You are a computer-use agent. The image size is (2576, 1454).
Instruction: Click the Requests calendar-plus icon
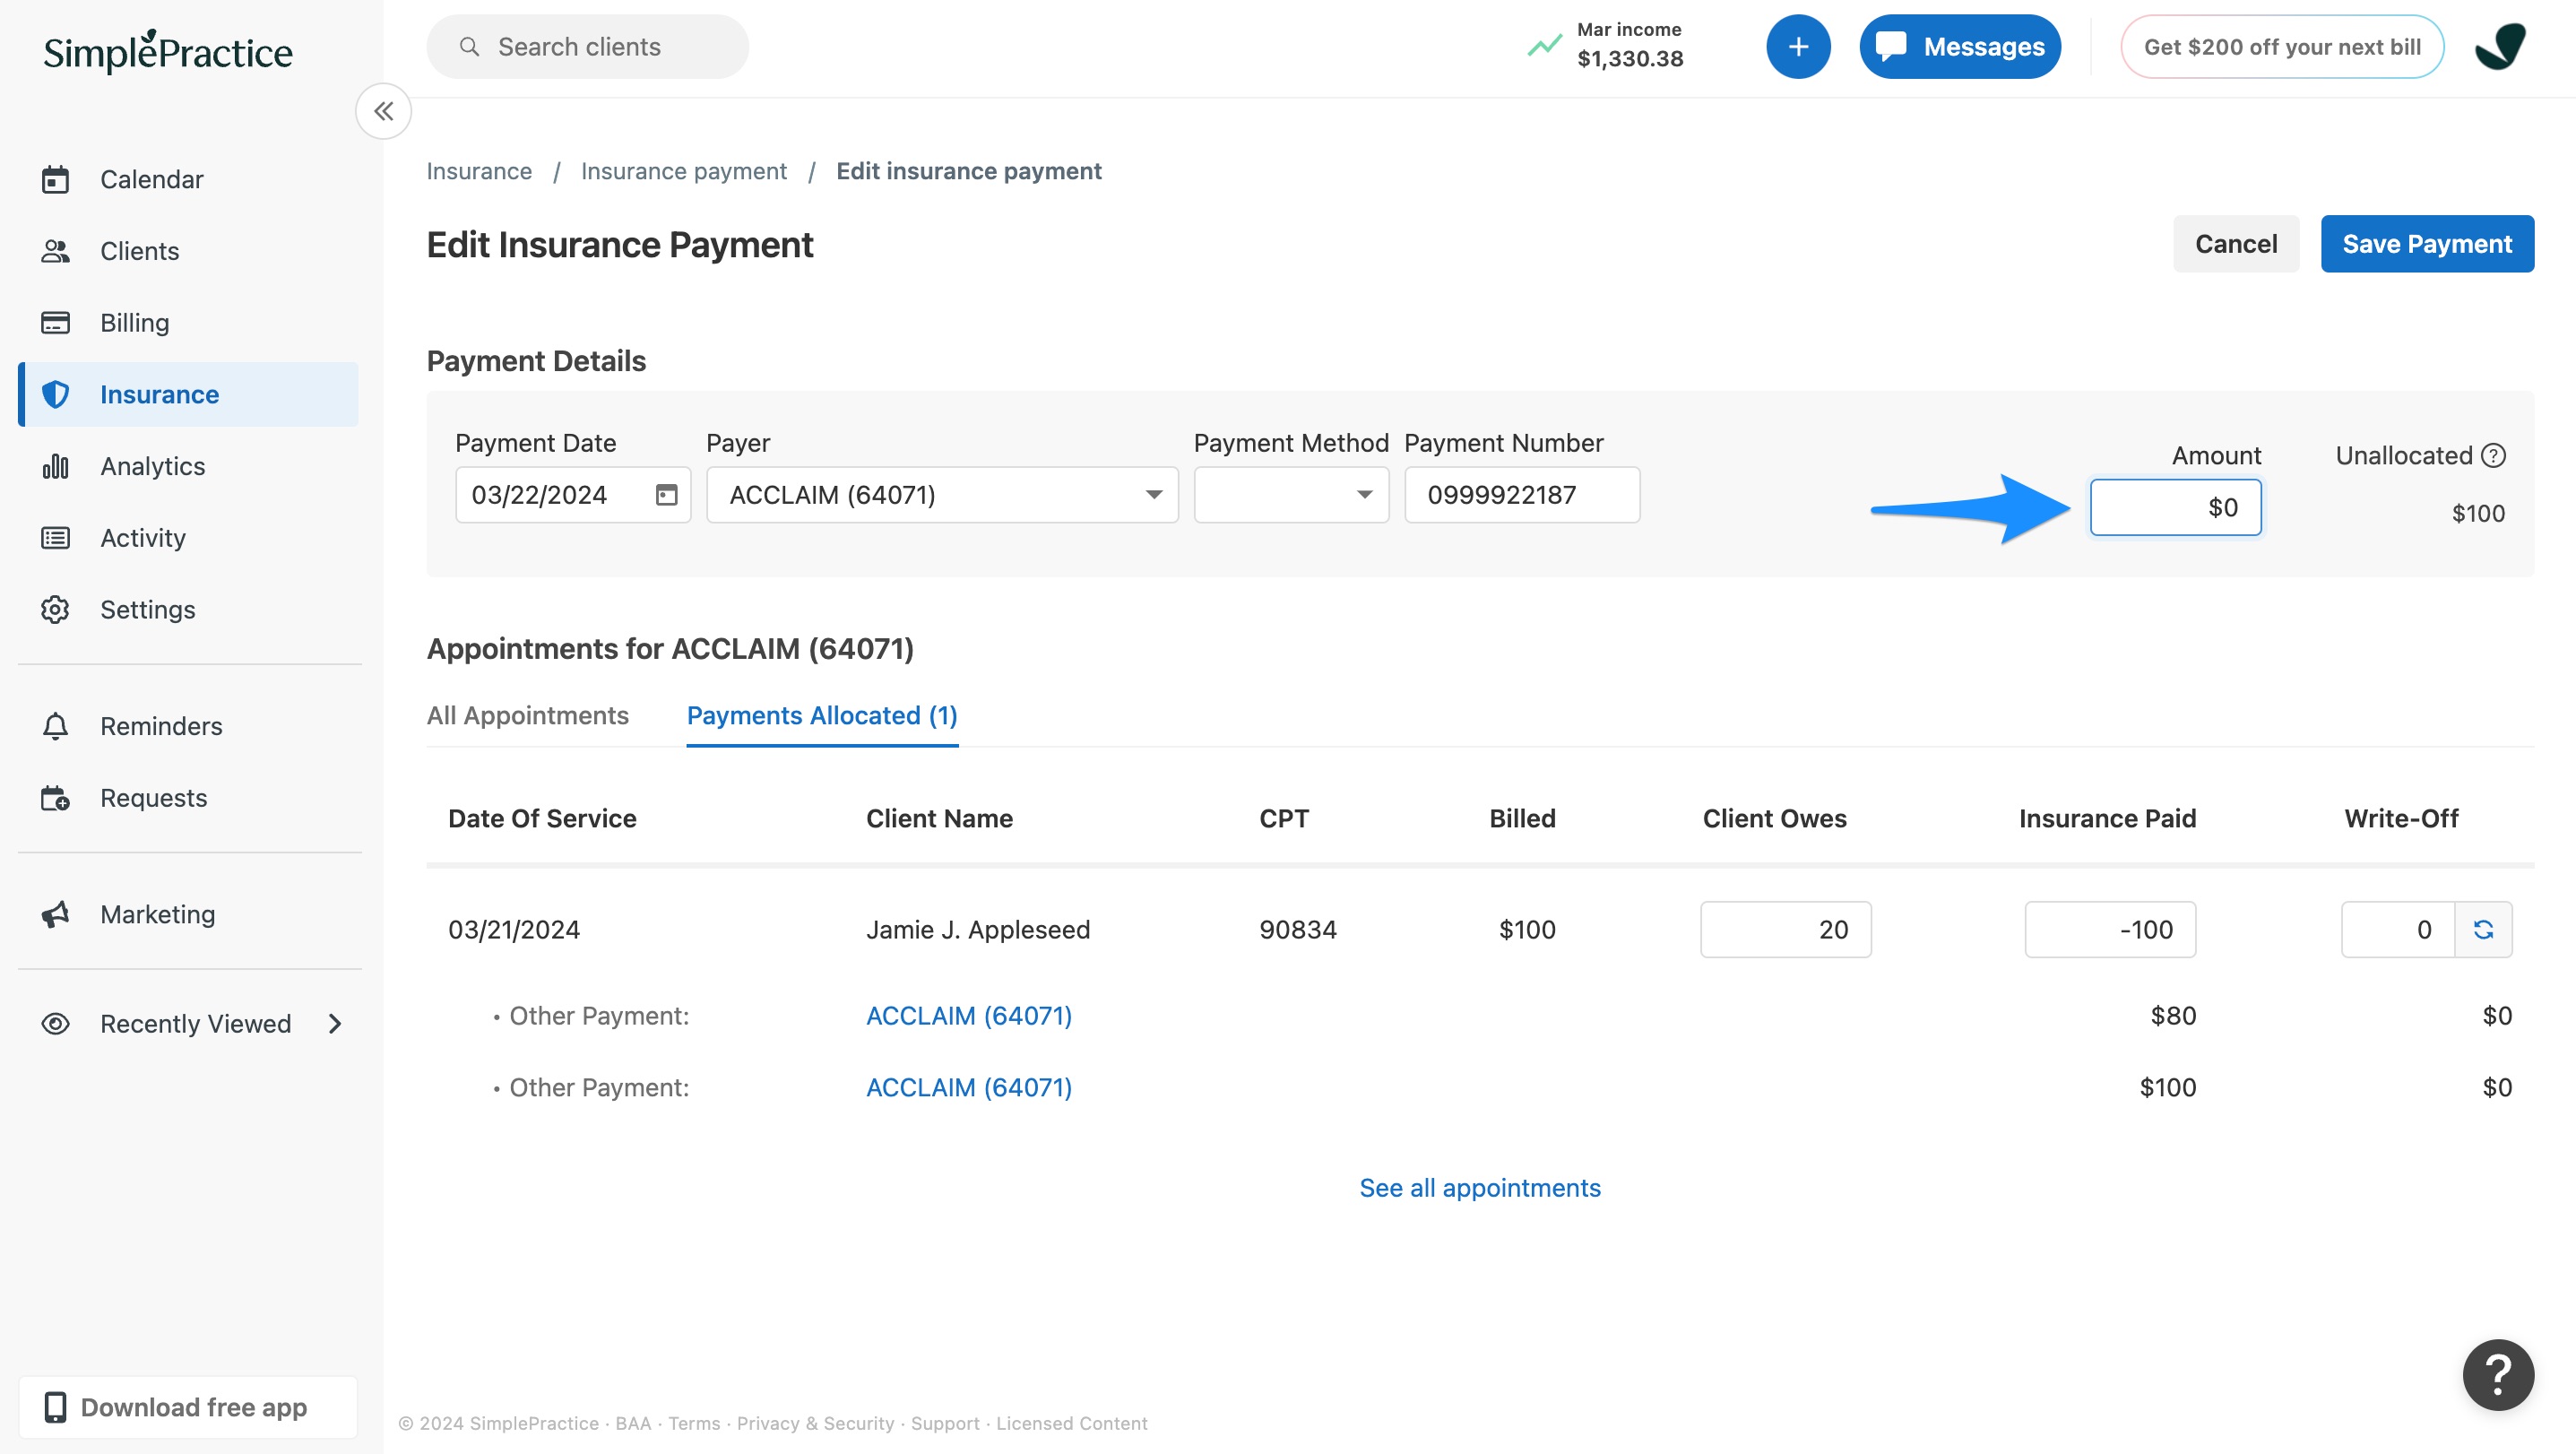click(x=55, y=798)
